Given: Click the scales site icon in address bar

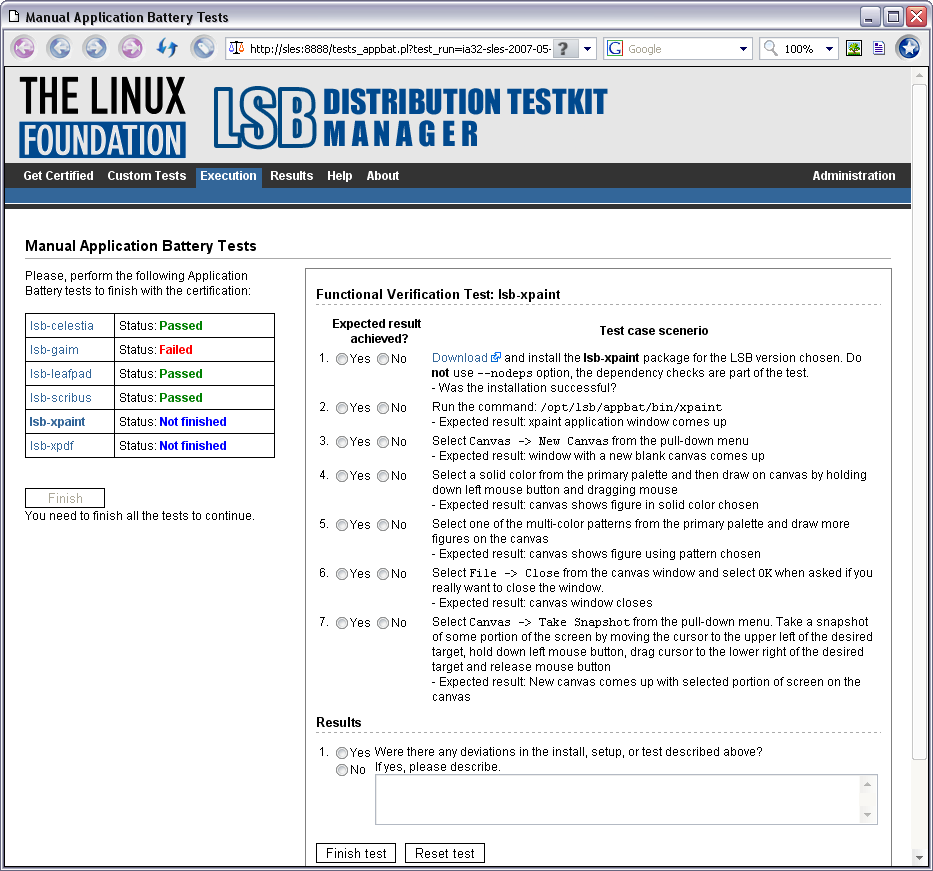Looking at the screenshot, I should (237, 48).
